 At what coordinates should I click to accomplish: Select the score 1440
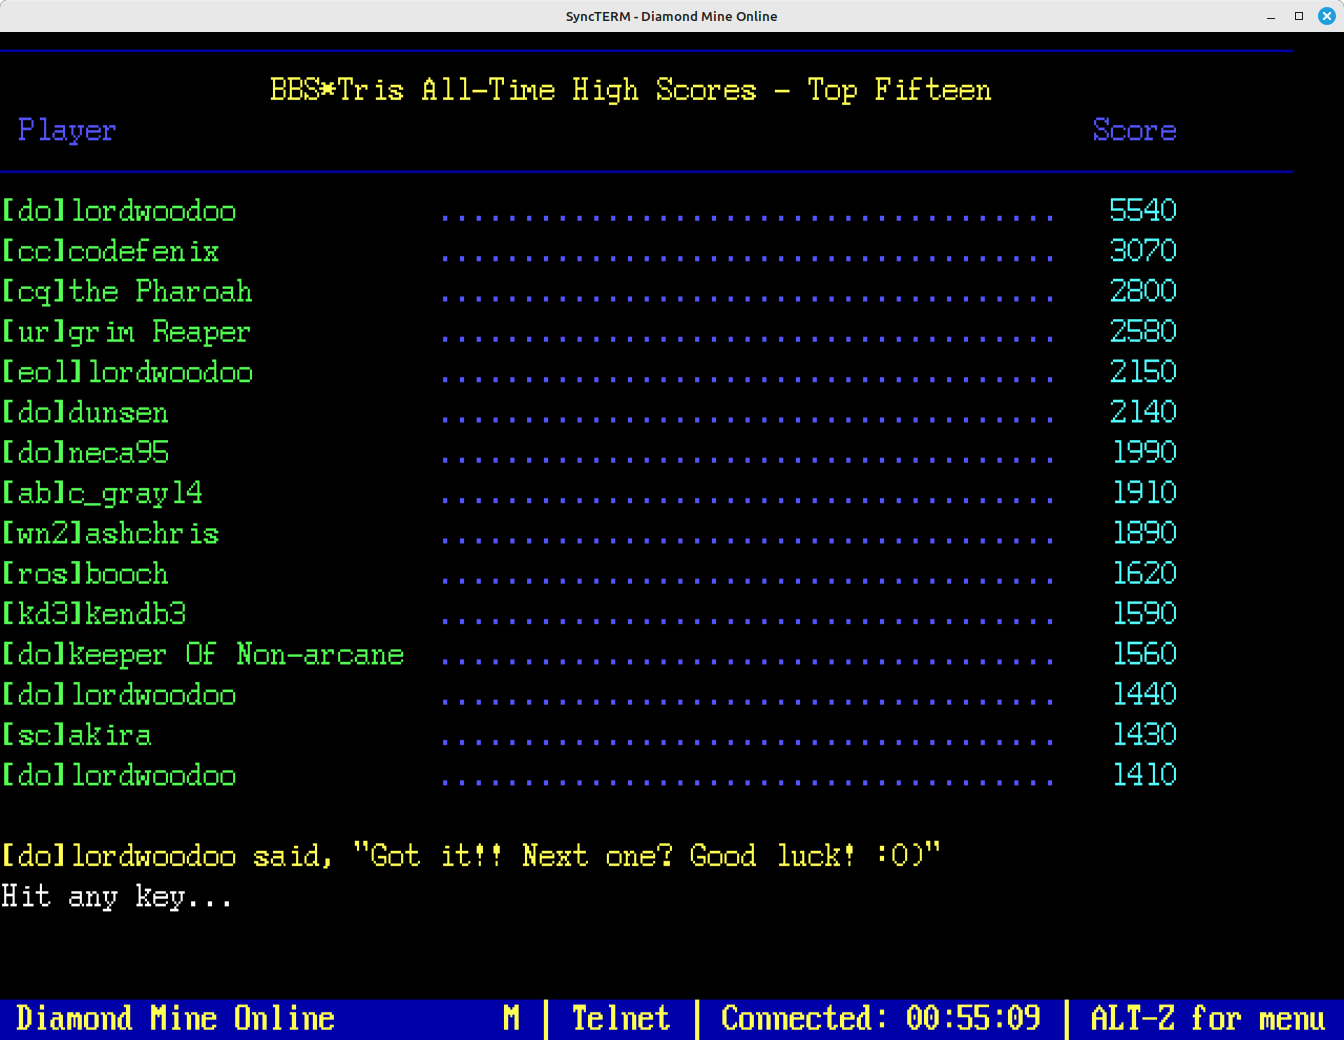[1145, 695]
